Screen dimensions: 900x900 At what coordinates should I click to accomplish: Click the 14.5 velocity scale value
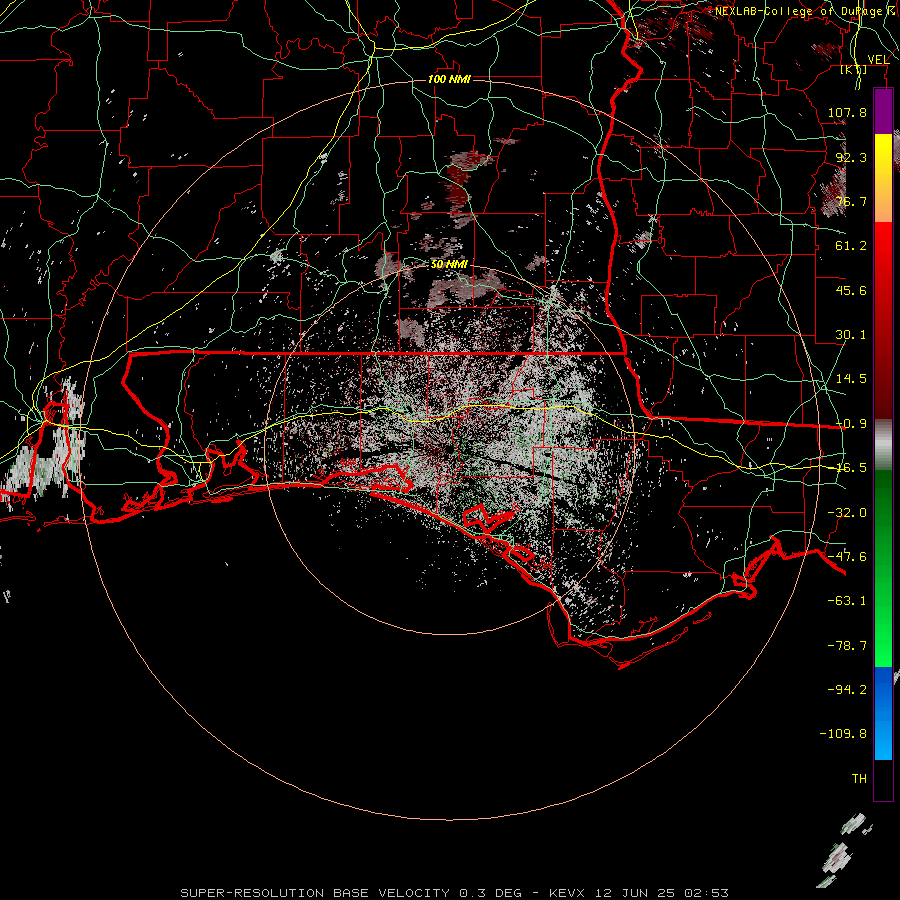(851, 379)
